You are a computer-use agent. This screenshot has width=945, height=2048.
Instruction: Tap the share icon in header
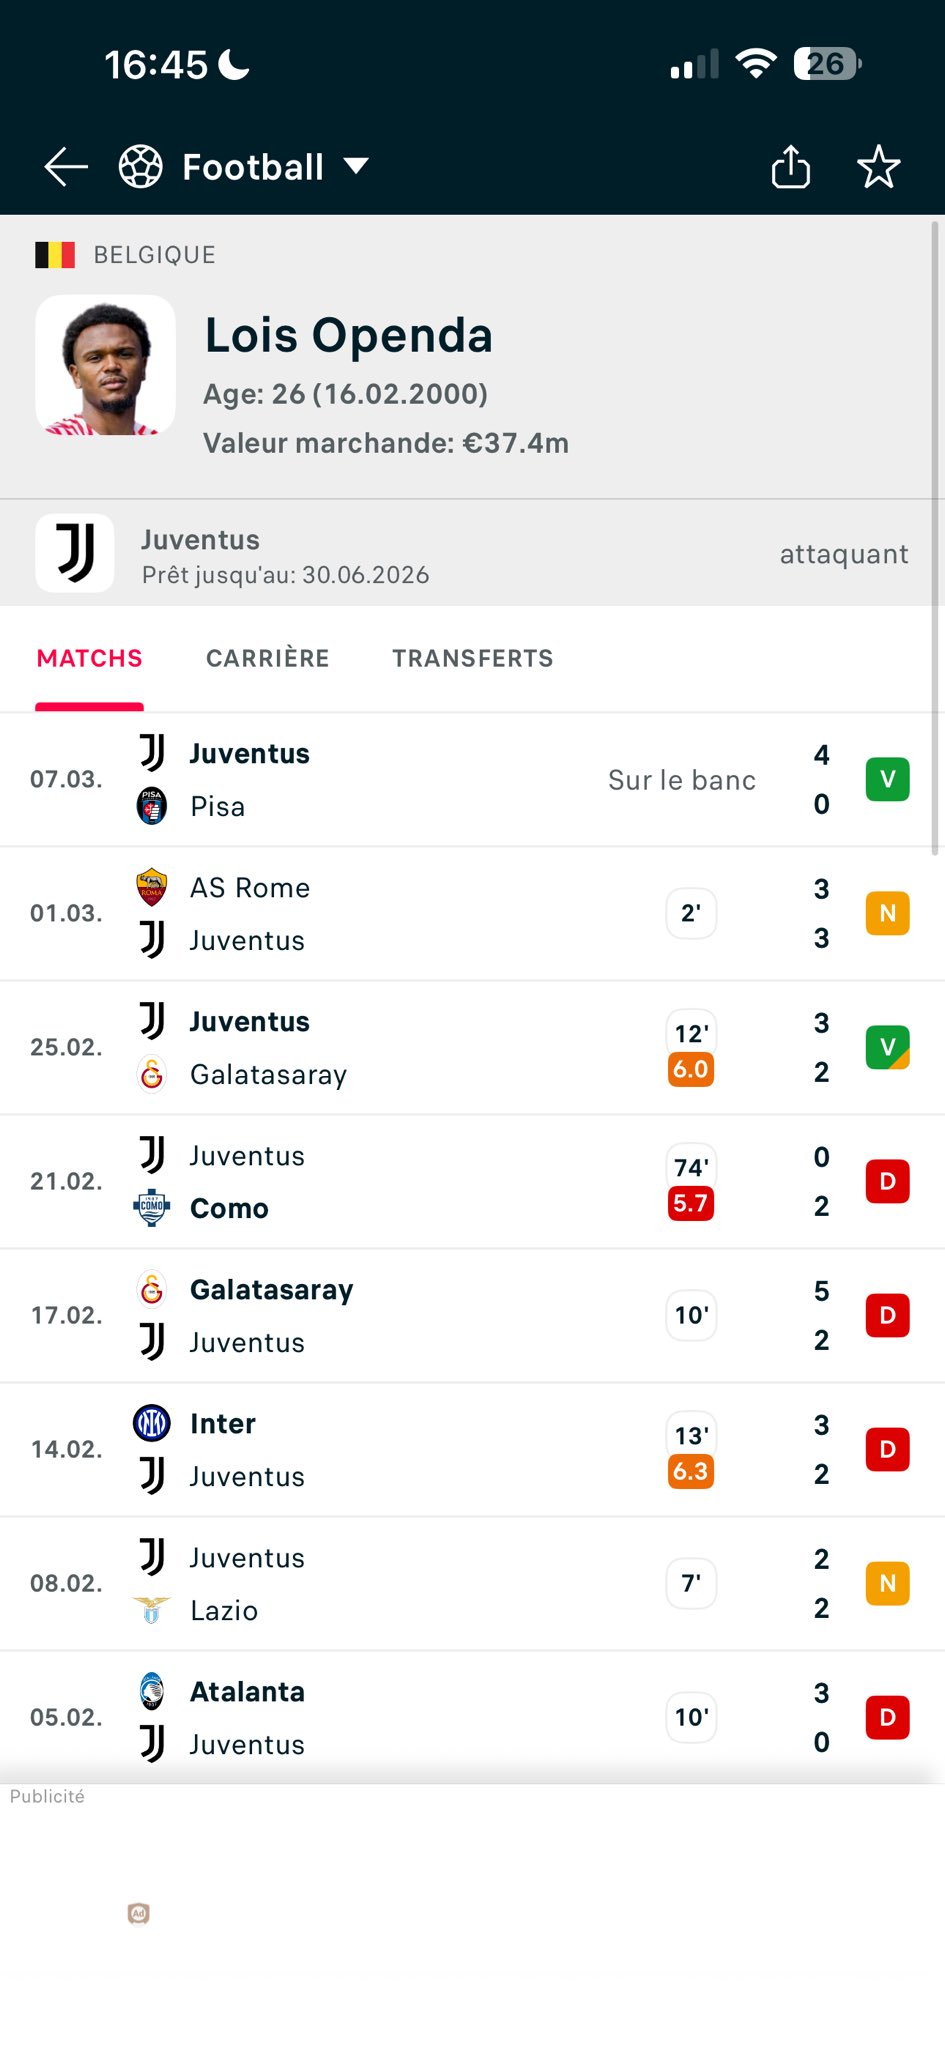[x=790, y=167]
